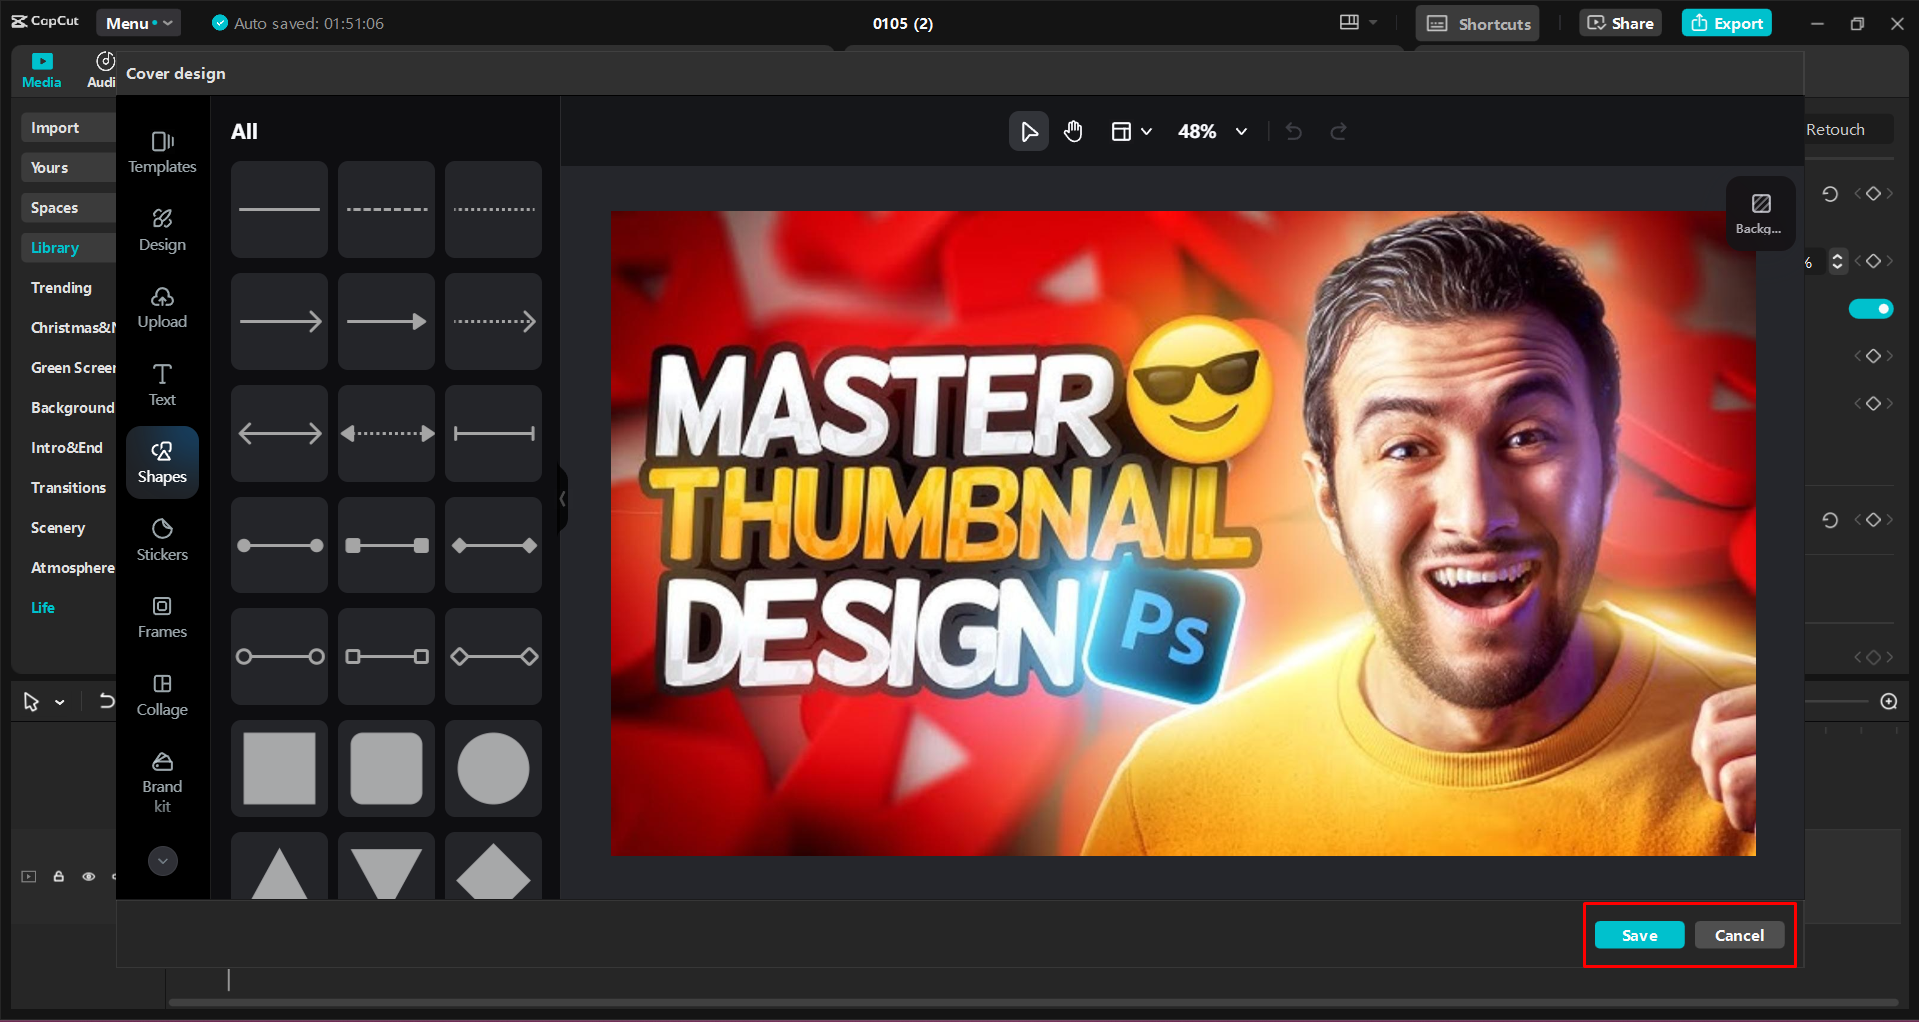Open the Brand kit panel
Image resolution: width=1919 pixels, height=1022 pixels.
pos(162,780)
